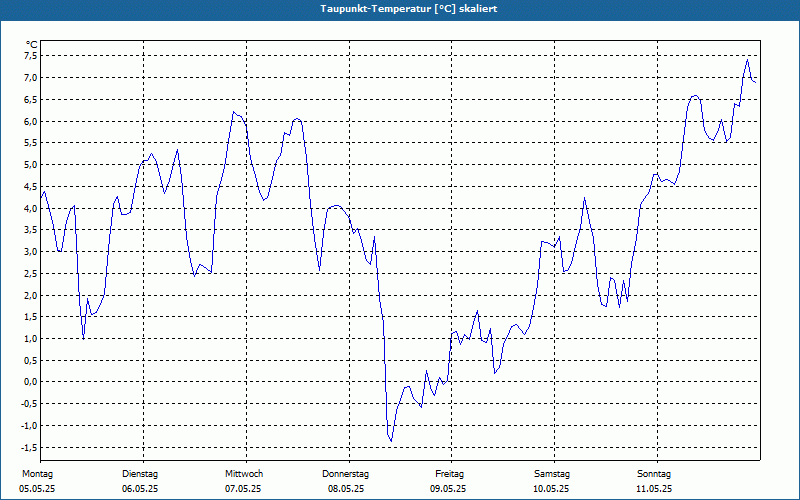This screenshot has width=800, height=500.
Task: Click the date 09.05.25
Action: point(448,489)
